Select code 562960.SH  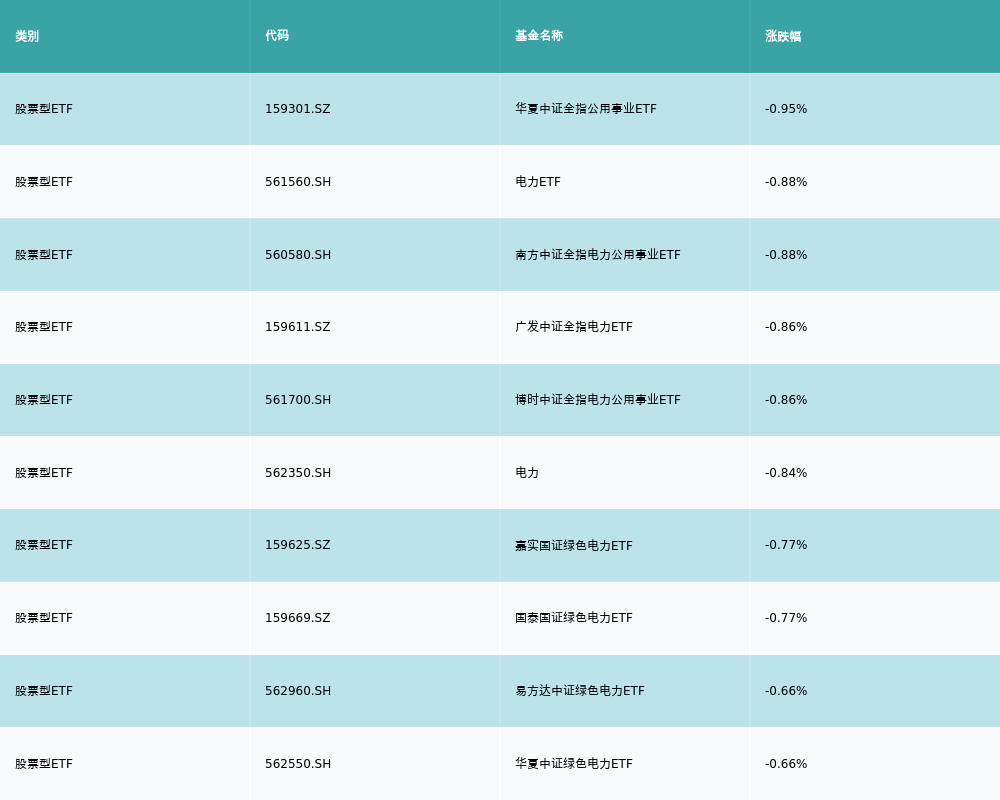coord(298,691)
